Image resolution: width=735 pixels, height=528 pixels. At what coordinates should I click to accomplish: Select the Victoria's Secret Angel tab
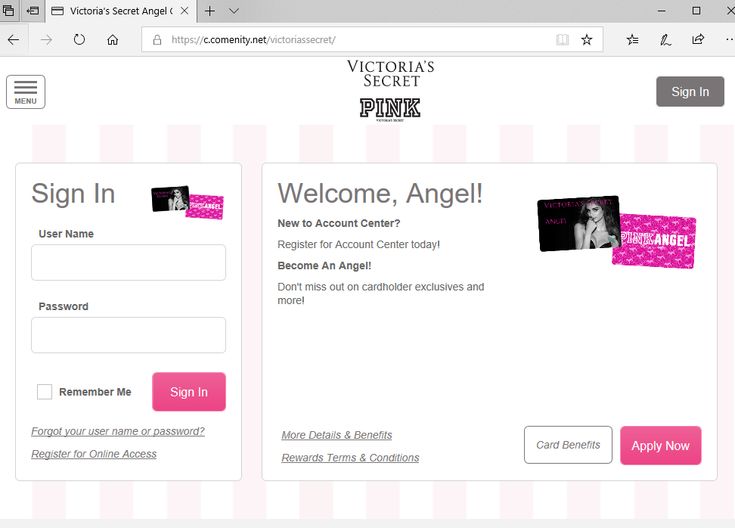tap(121, 11)
